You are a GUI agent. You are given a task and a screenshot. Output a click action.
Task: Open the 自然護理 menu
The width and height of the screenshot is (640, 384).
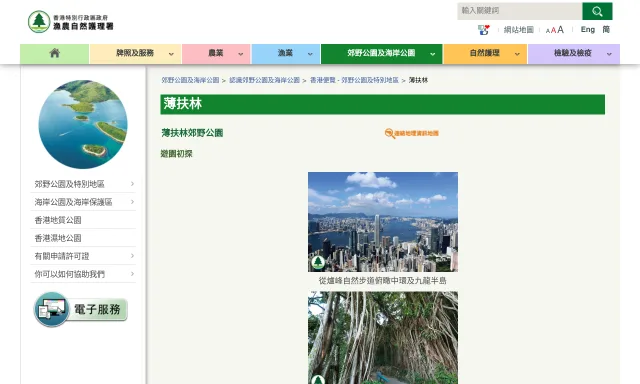[x=485, y=54]
